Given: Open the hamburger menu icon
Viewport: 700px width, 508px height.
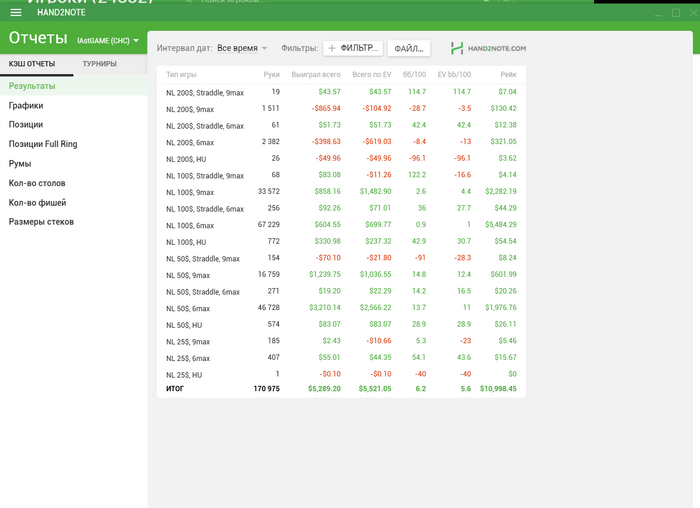Looking at the screenshot, I should coord(16,12).
